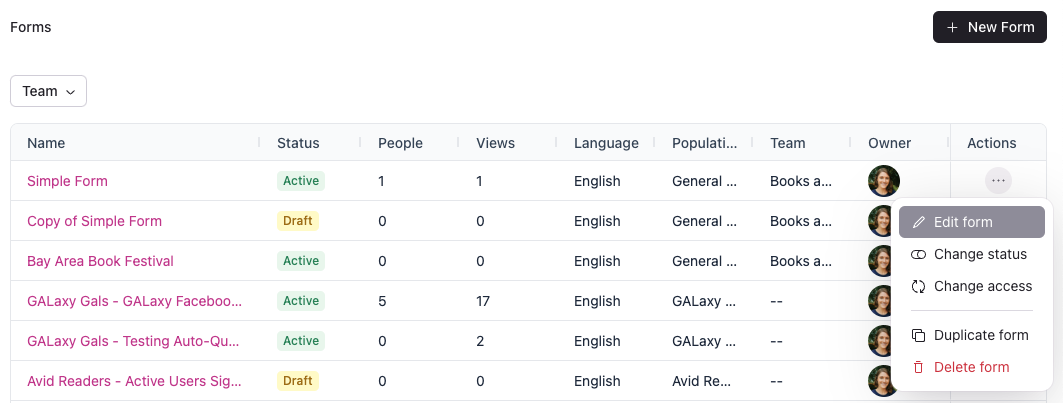Select Duplicate form menu entry
Image resolution: width=1063 pixels, height=403 pixels.
pos(980,335)
